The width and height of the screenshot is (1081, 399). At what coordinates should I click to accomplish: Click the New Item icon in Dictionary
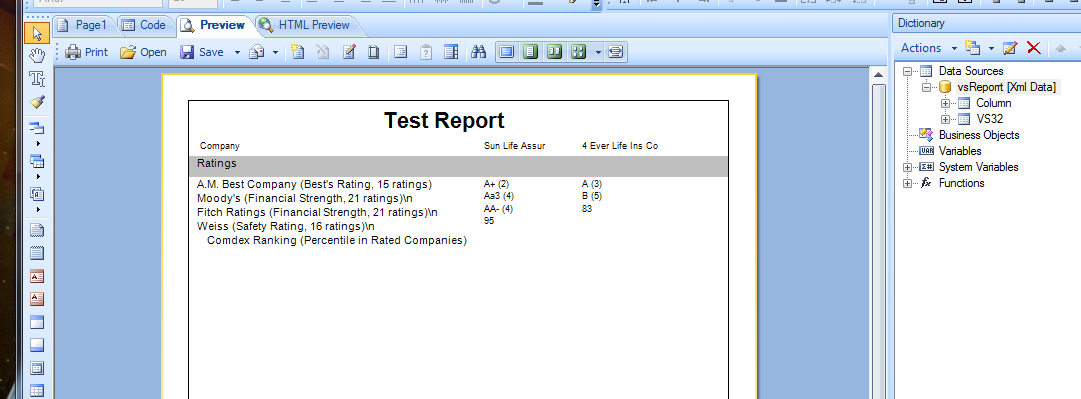click(973, 48)
